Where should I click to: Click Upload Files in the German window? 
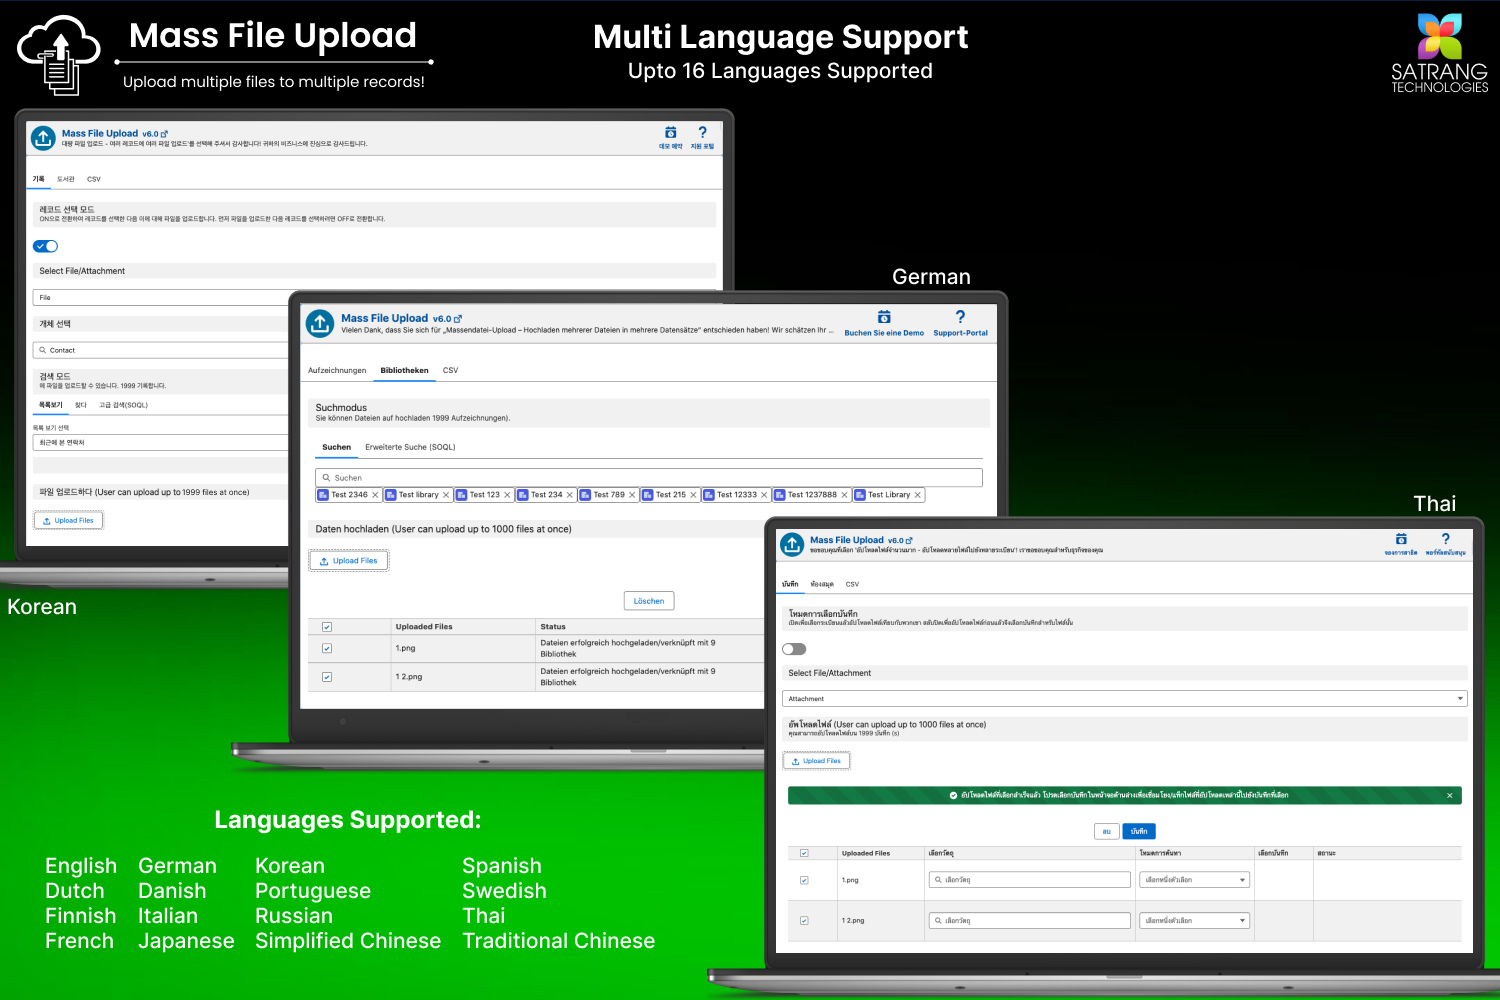(348, 561)
